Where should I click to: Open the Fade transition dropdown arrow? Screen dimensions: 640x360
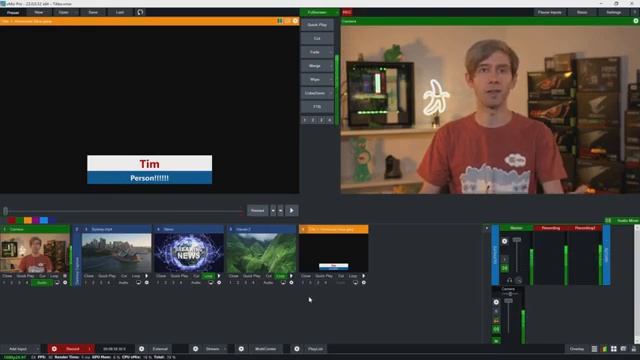click(x=331, y=52)
